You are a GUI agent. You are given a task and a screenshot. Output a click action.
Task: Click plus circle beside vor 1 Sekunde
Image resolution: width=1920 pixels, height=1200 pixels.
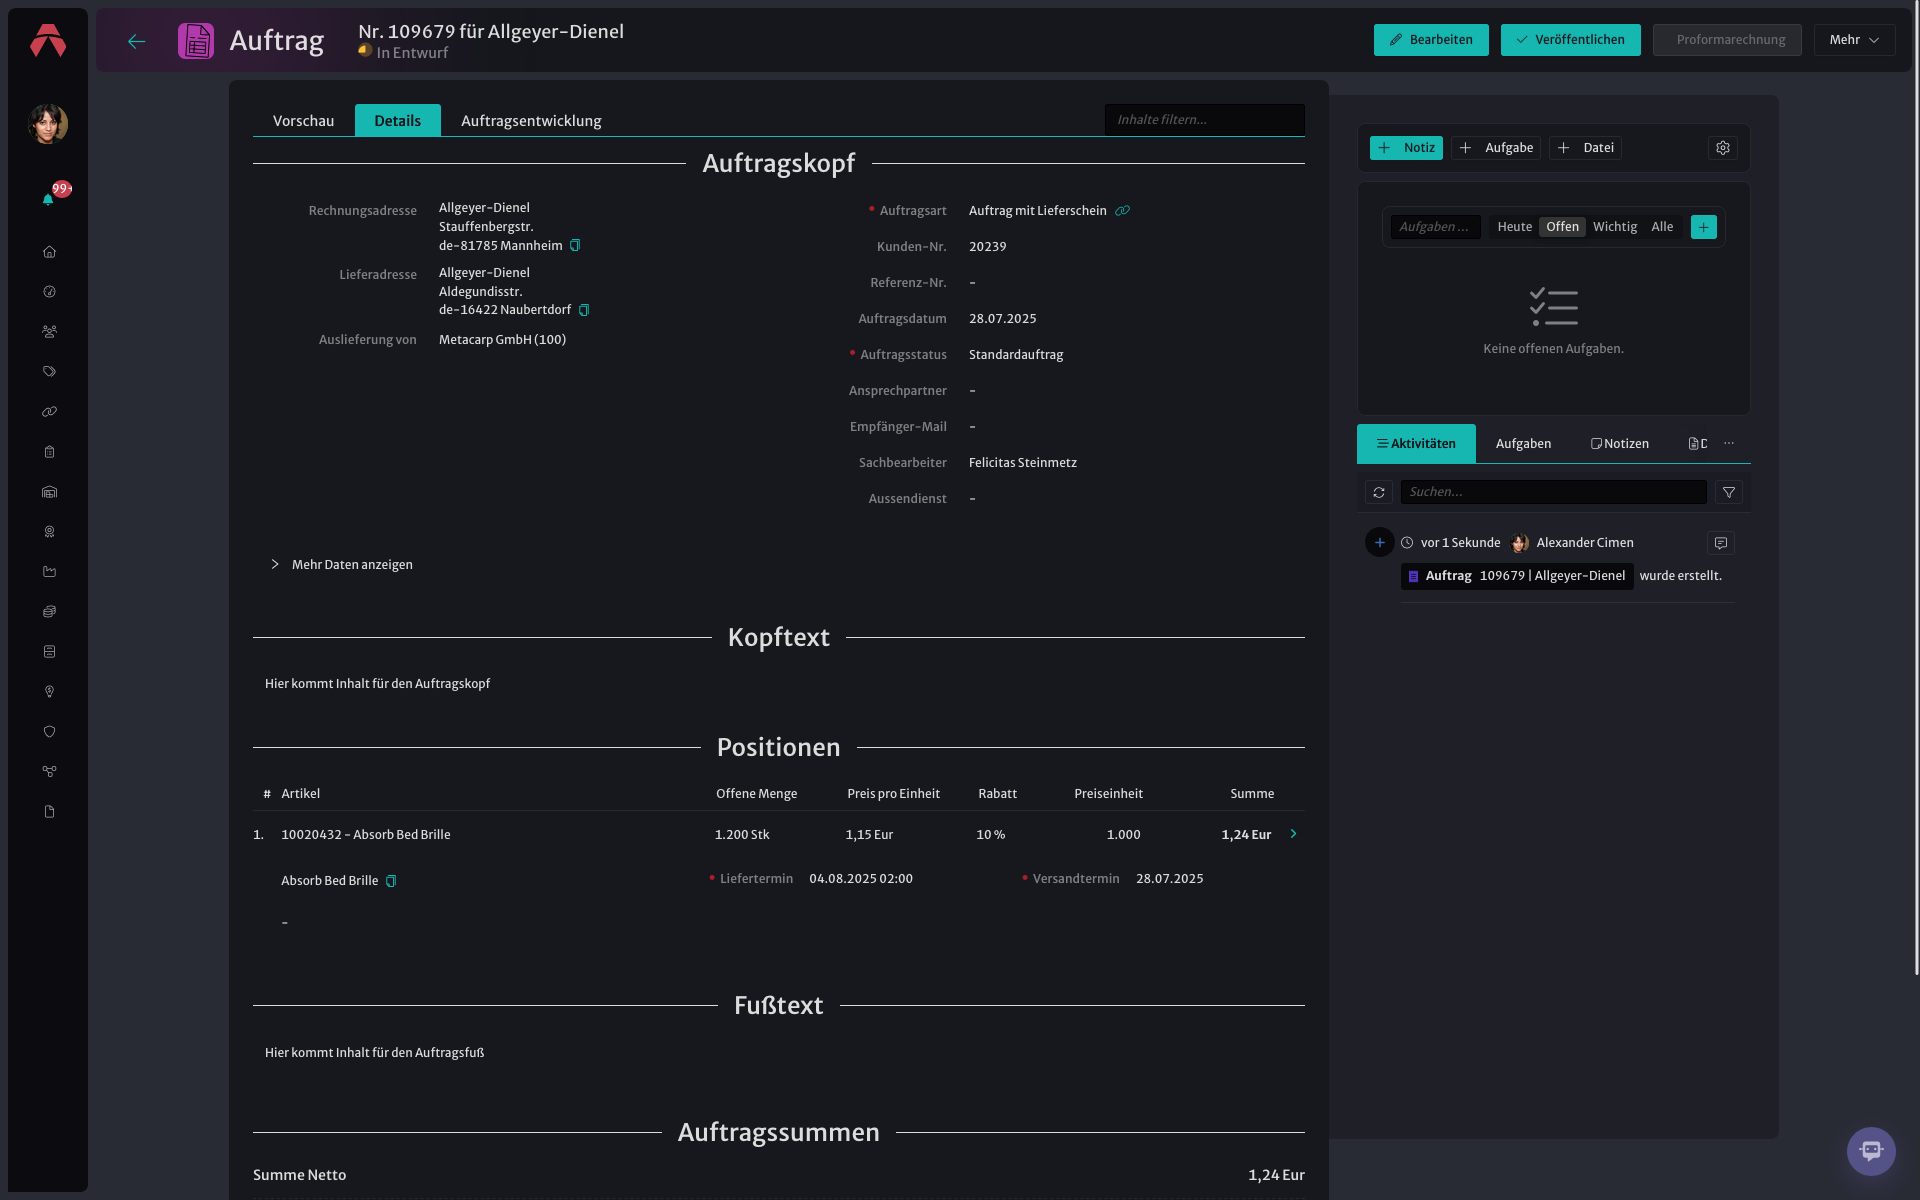click(x=1380, y=542)
